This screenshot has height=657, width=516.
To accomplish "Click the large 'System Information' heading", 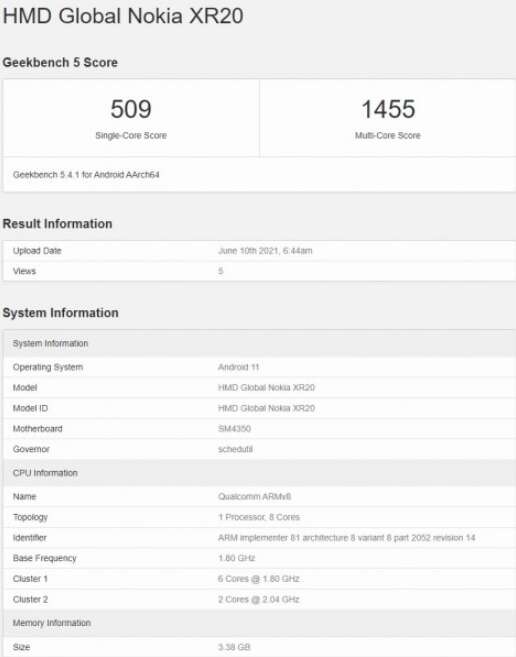I will pos(60,313).
